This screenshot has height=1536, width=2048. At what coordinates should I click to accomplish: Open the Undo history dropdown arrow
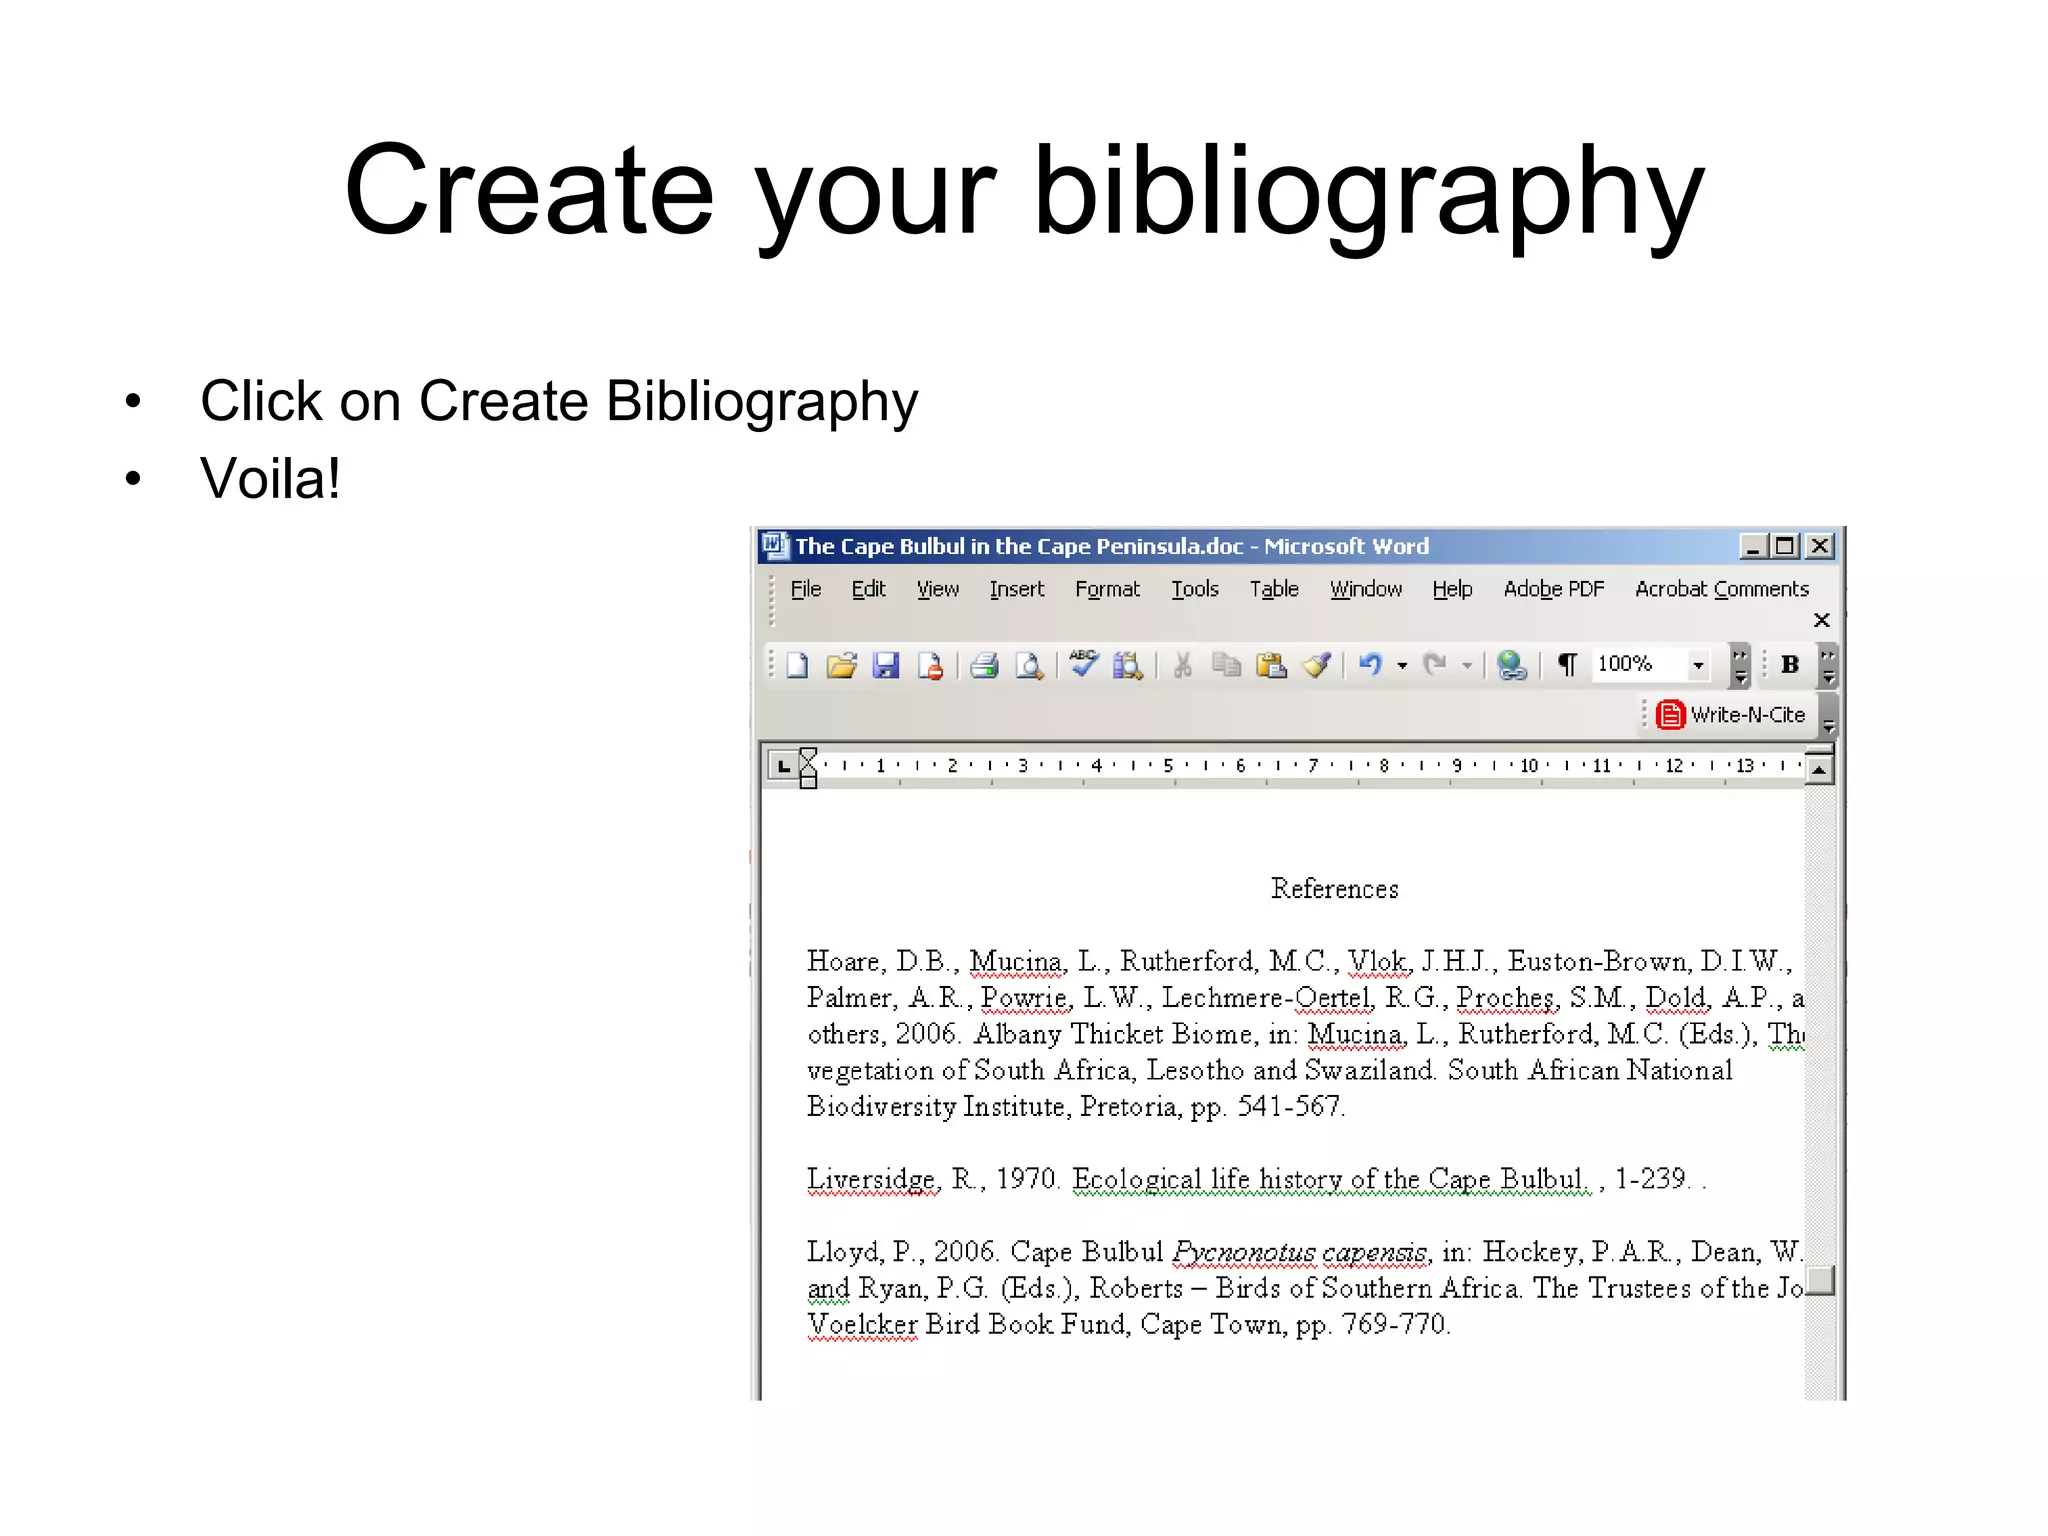pyautogui.click(x=1402, y=665)
